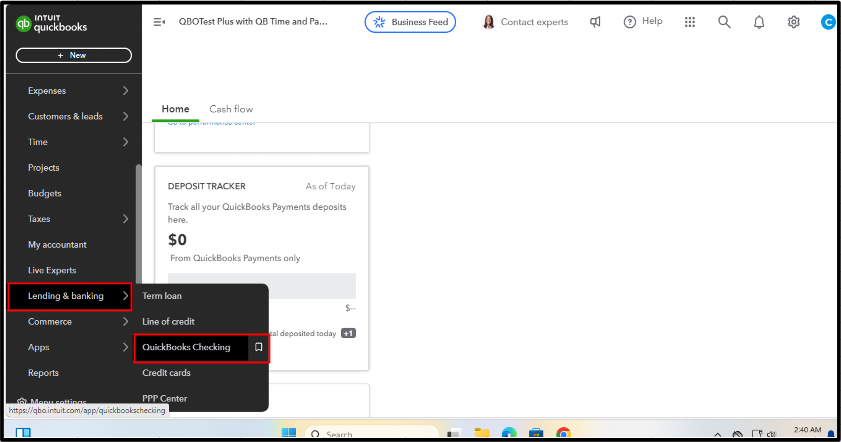
Task: Click the search magnifier icon
Action: 724,22
